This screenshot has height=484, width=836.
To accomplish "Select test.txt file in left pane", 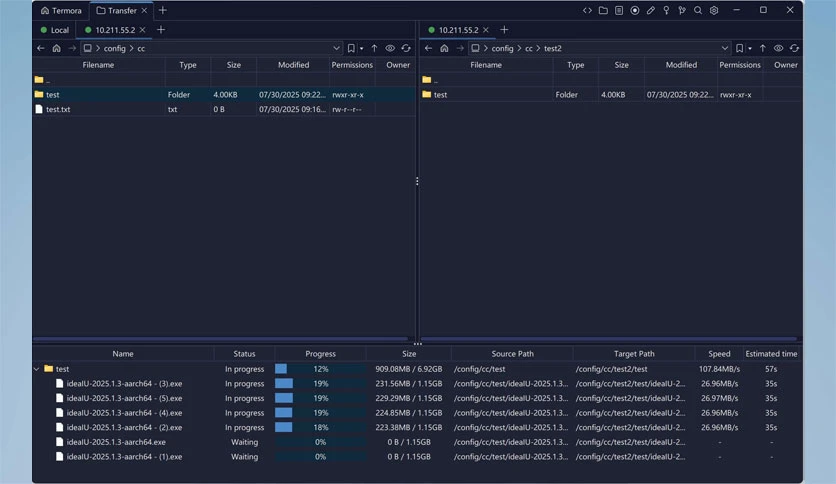I will pyautogui.click(x=223, y=109).
